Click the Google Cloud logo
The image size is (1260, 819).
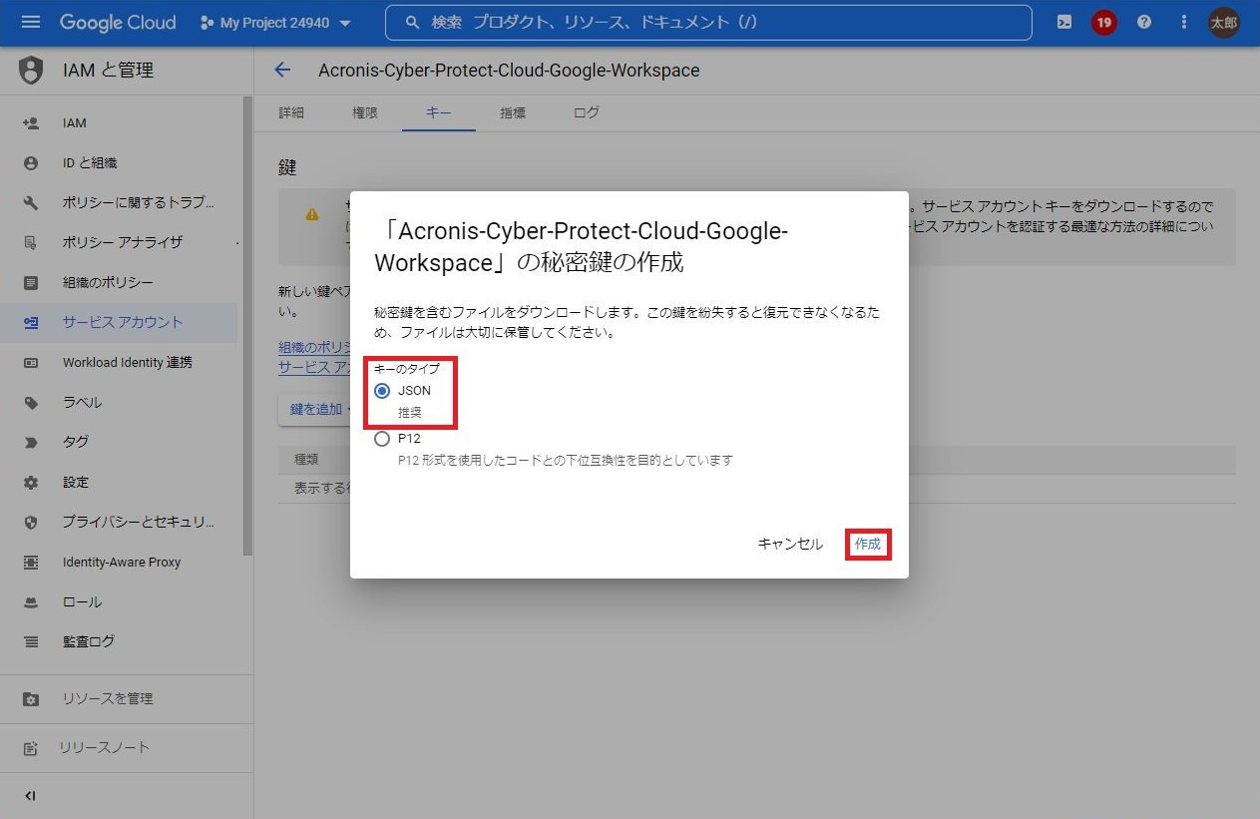pyautogui.click(x=117, y=22)
